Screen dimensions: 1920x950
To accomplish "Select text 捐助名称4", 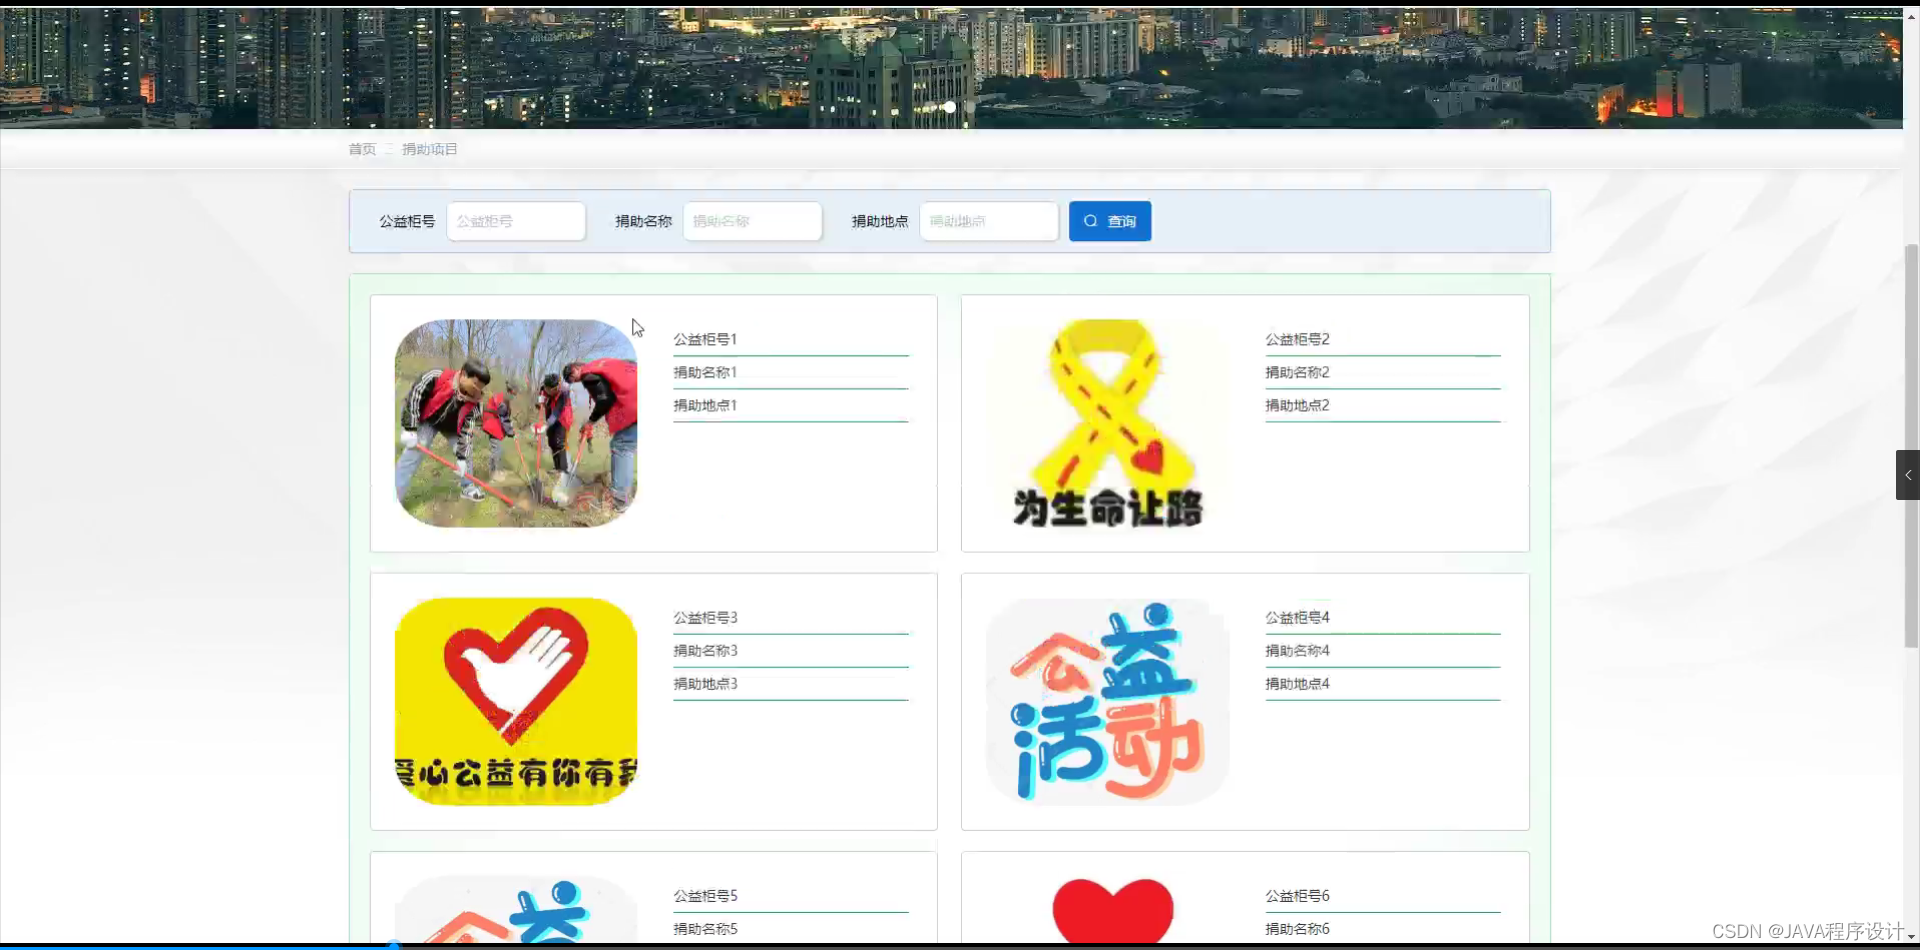I will point(1297,651).
